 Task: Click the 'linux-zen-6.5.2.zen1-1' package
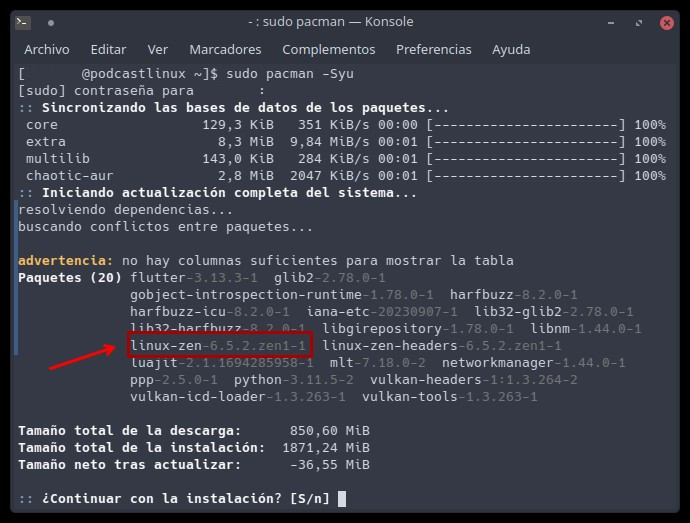218,346
